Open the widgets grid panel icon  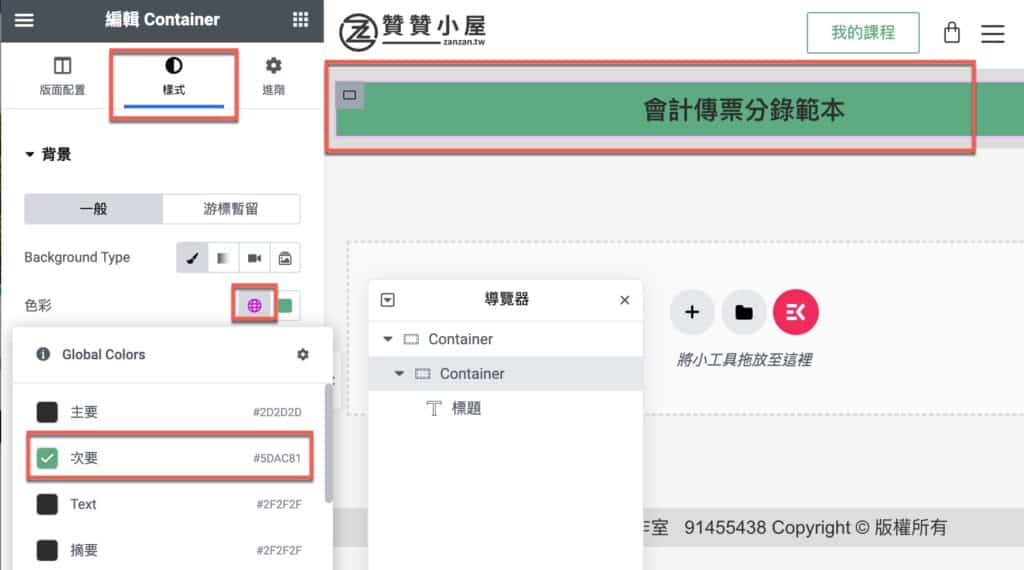(300, 20)
